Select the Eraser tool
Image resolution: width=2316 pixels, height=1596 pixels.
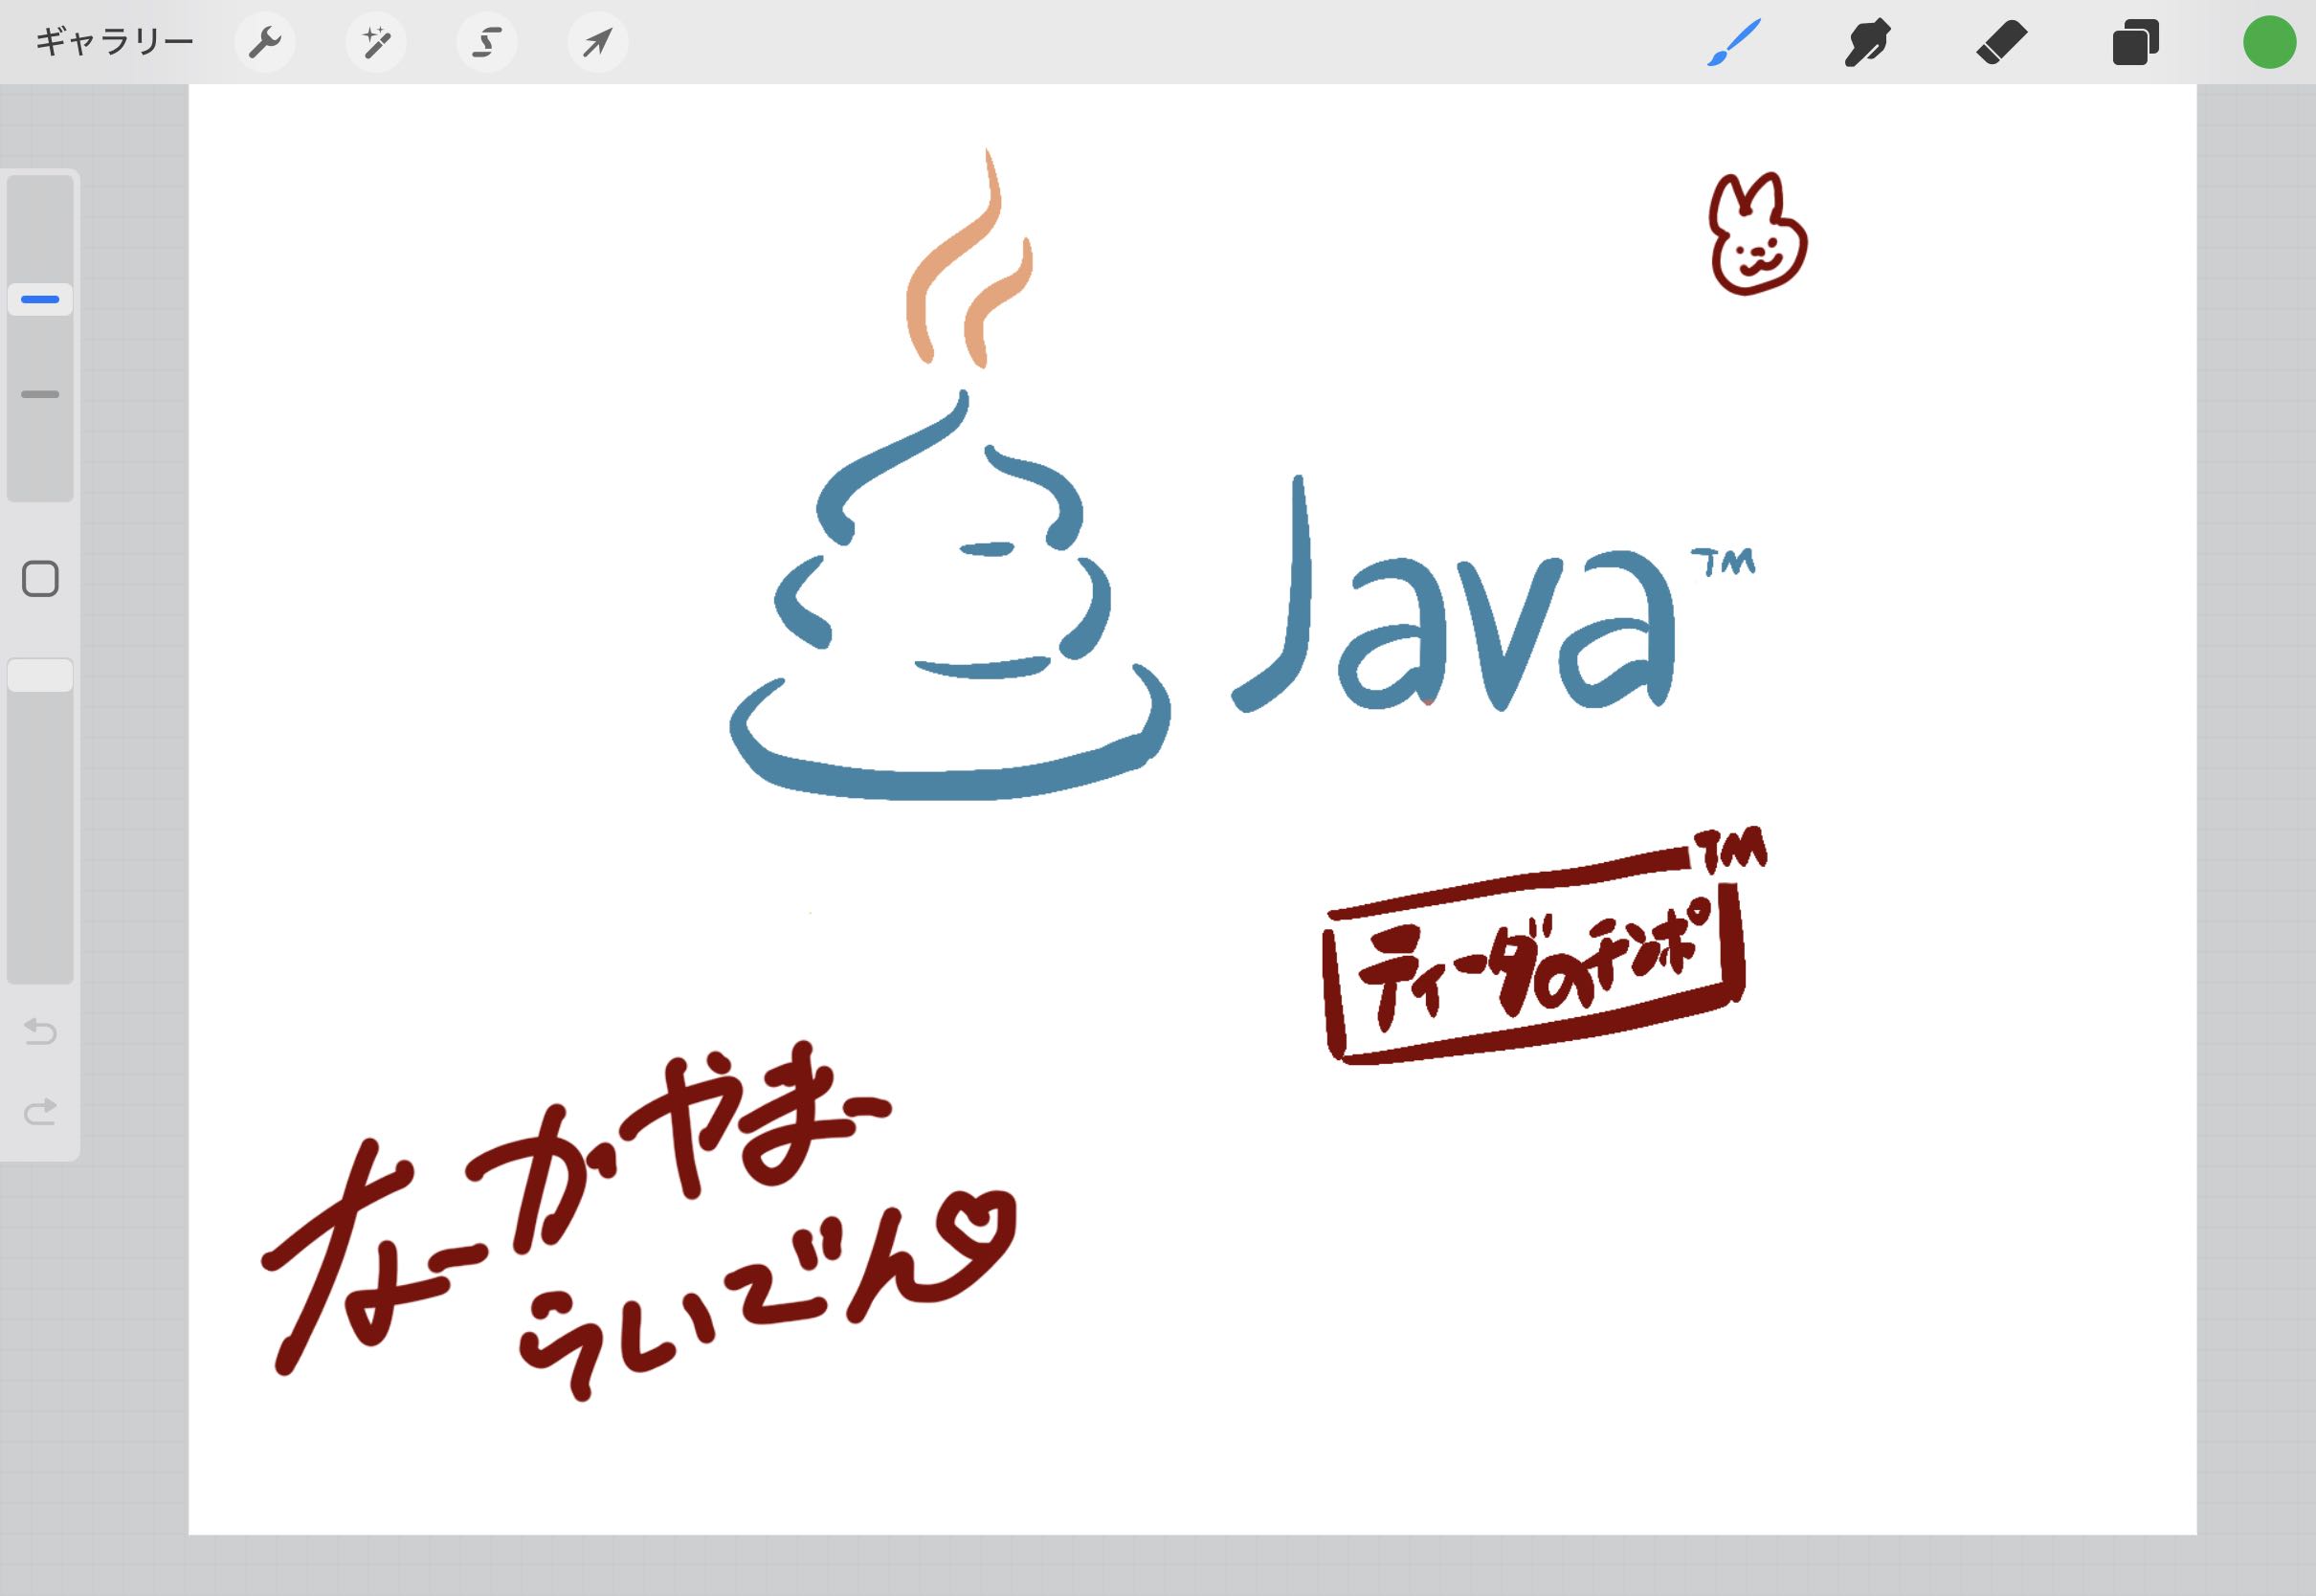[2001, 42]
